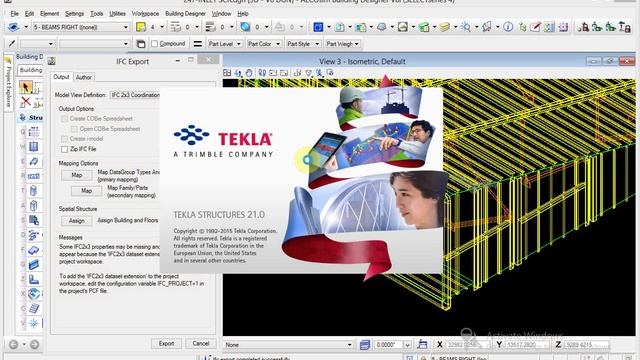Click the Assign Building and Floors button
Viewport: 640px width, 360px height.
click(77, 221)
